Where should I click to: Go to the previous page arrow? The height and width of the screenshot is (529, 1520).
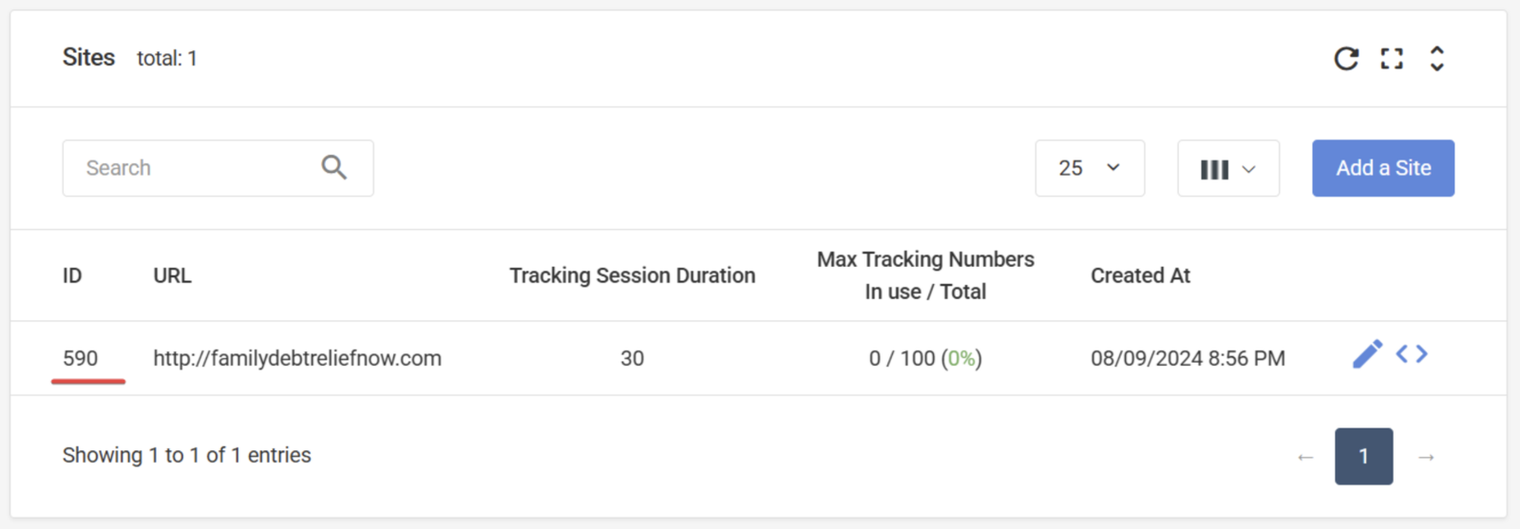pos(1305,457)
